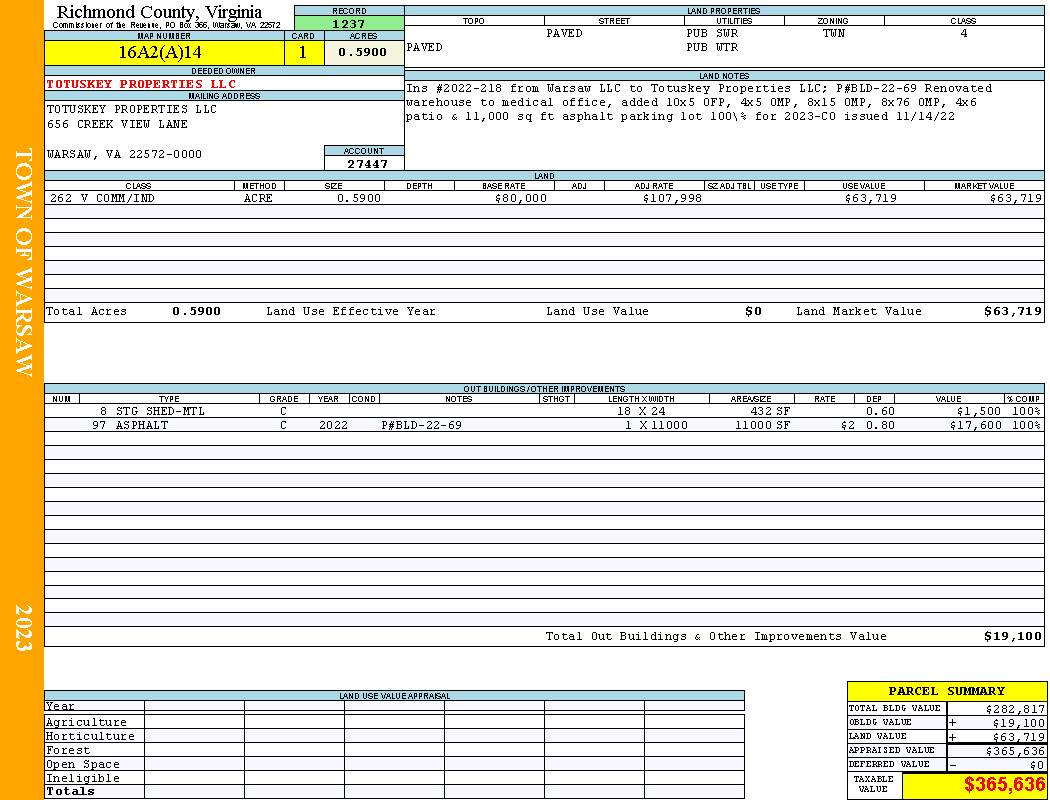Screen dimensions: 1050x800
Task: Click Land Market Value total $63,719
Action: coord(1013,311)
